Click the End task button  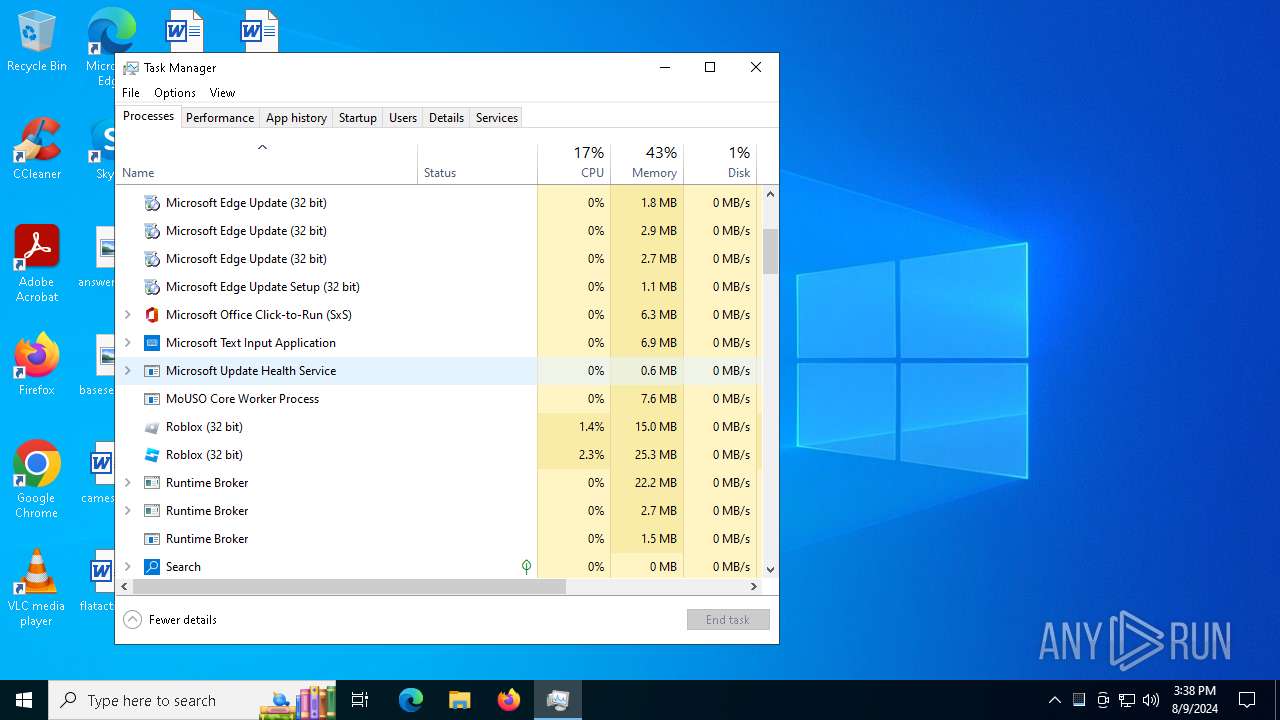(728, 620)
